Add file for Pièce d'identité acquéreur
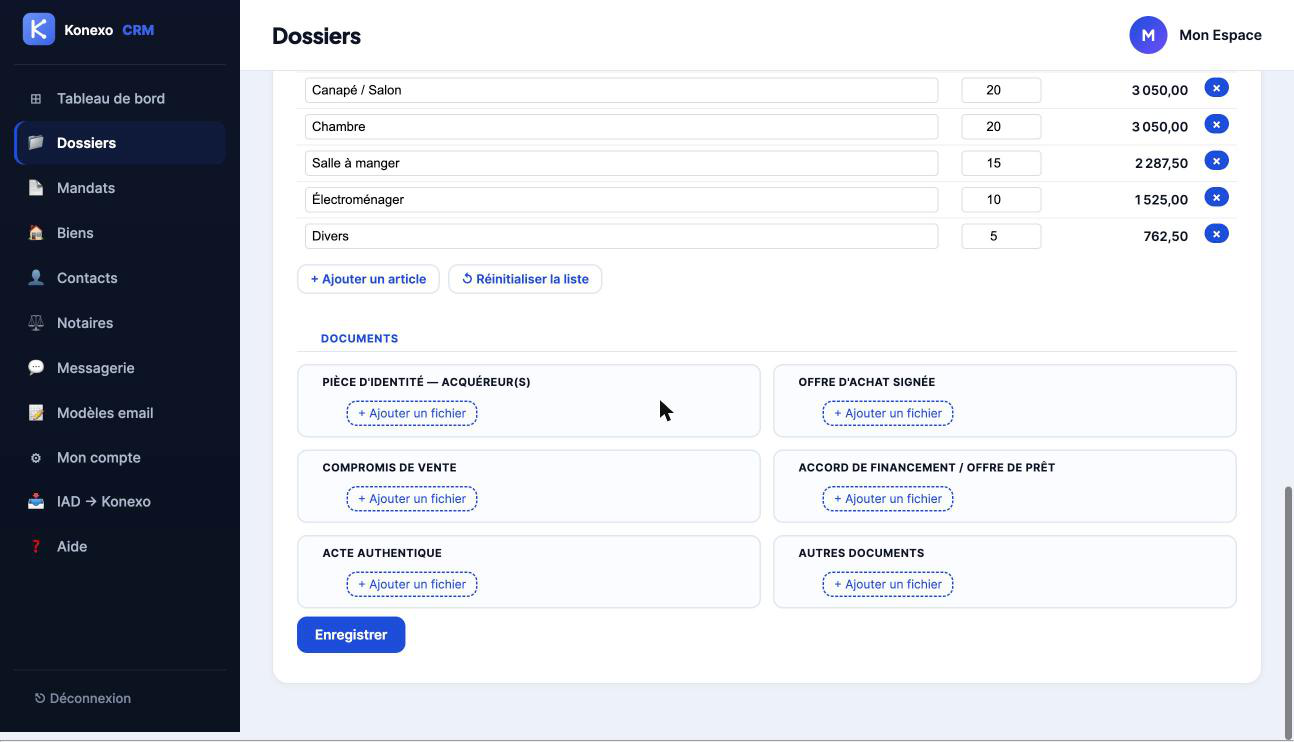 412,413
